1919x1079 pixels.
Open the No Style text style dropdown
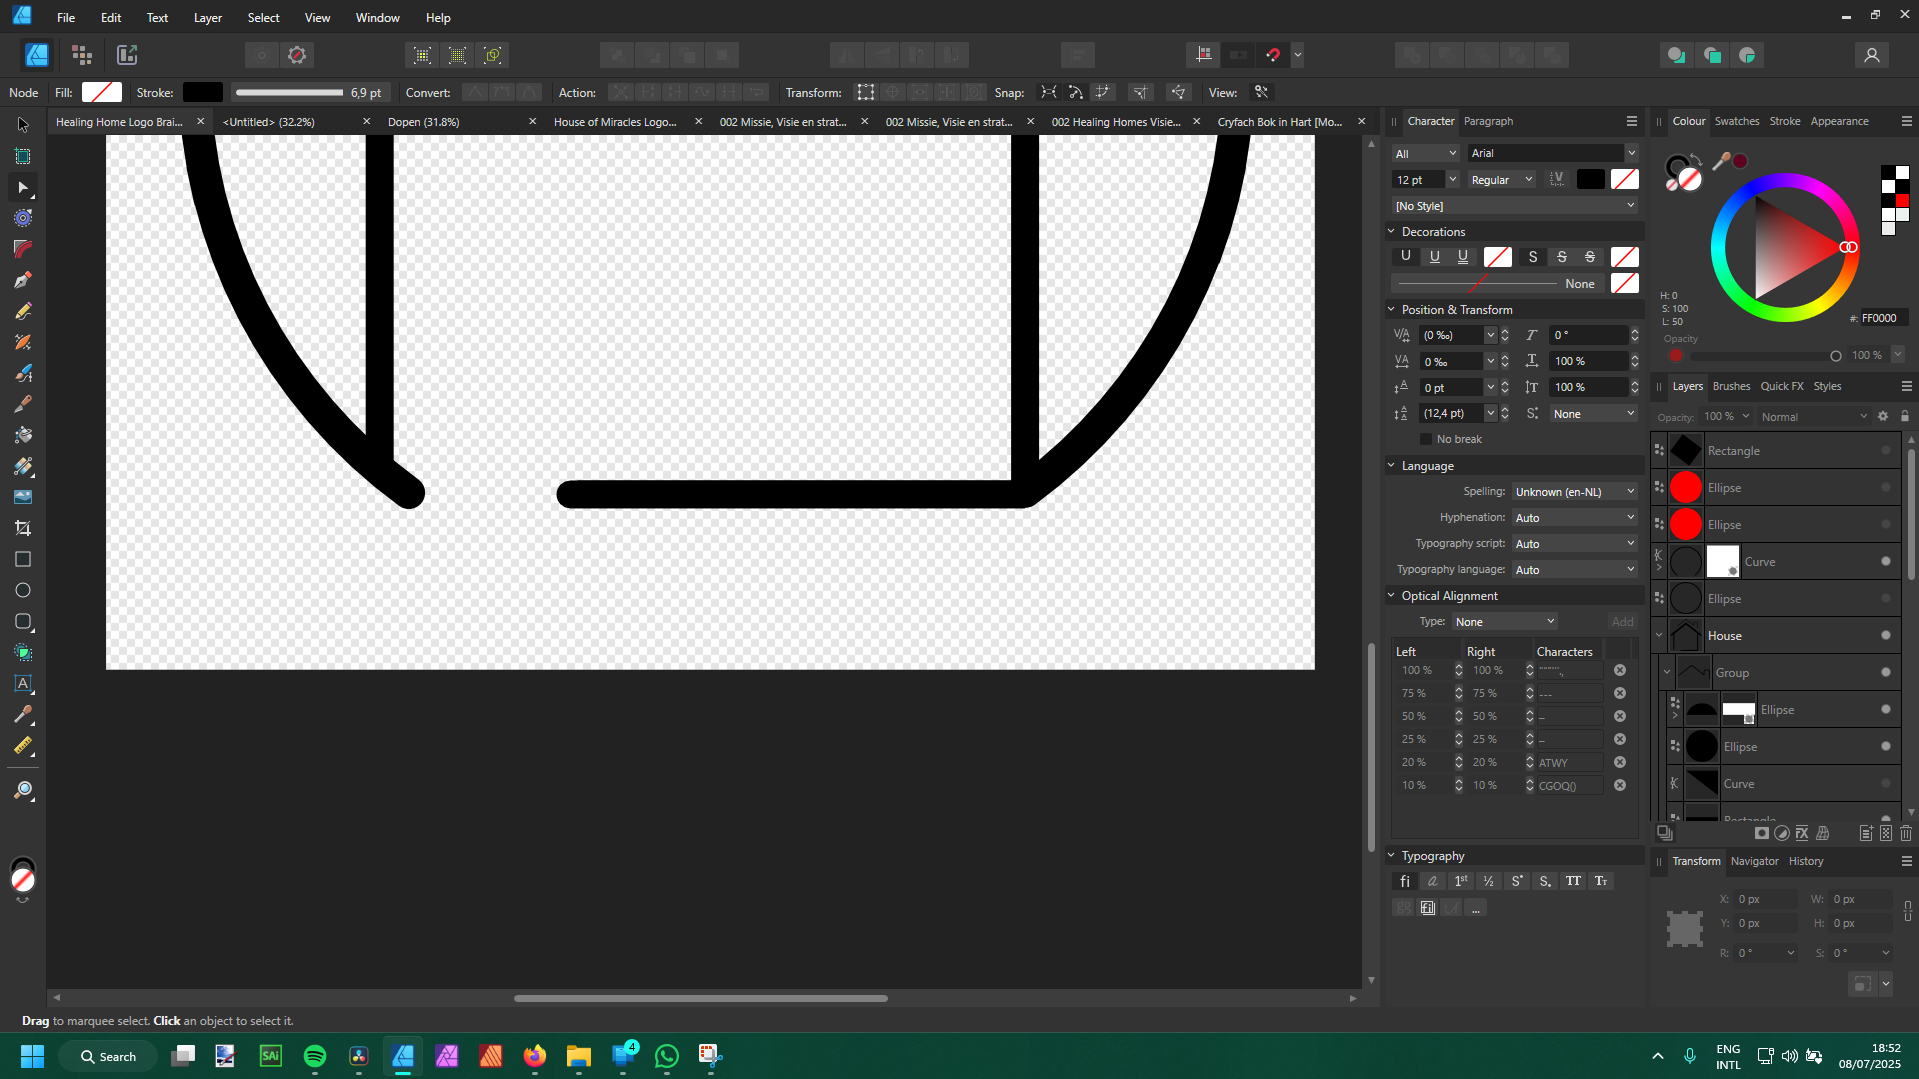click(x=1515, y=206)
